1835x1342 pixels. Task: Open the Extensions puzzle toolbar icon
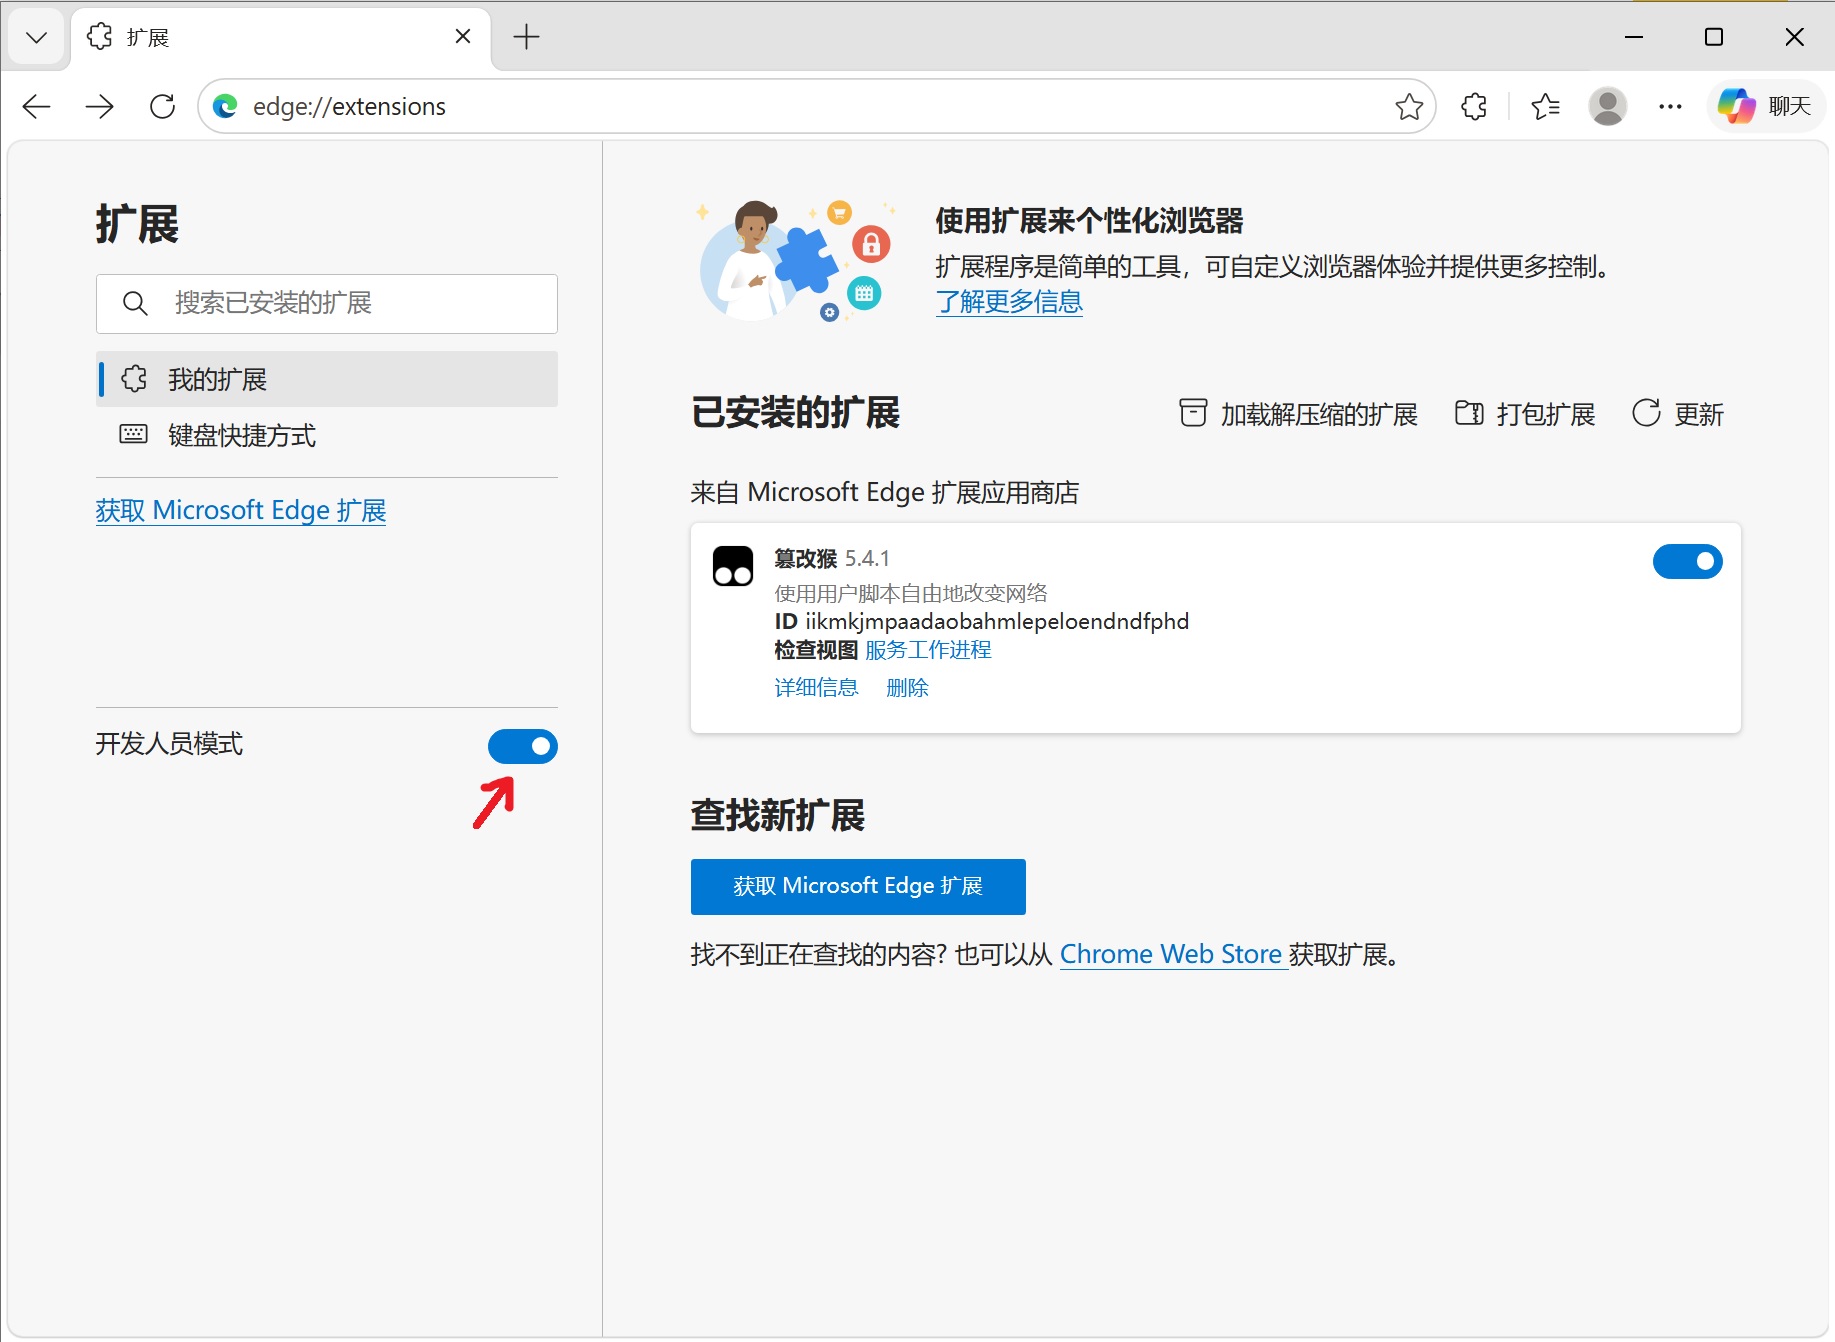tap(1474, 106)
